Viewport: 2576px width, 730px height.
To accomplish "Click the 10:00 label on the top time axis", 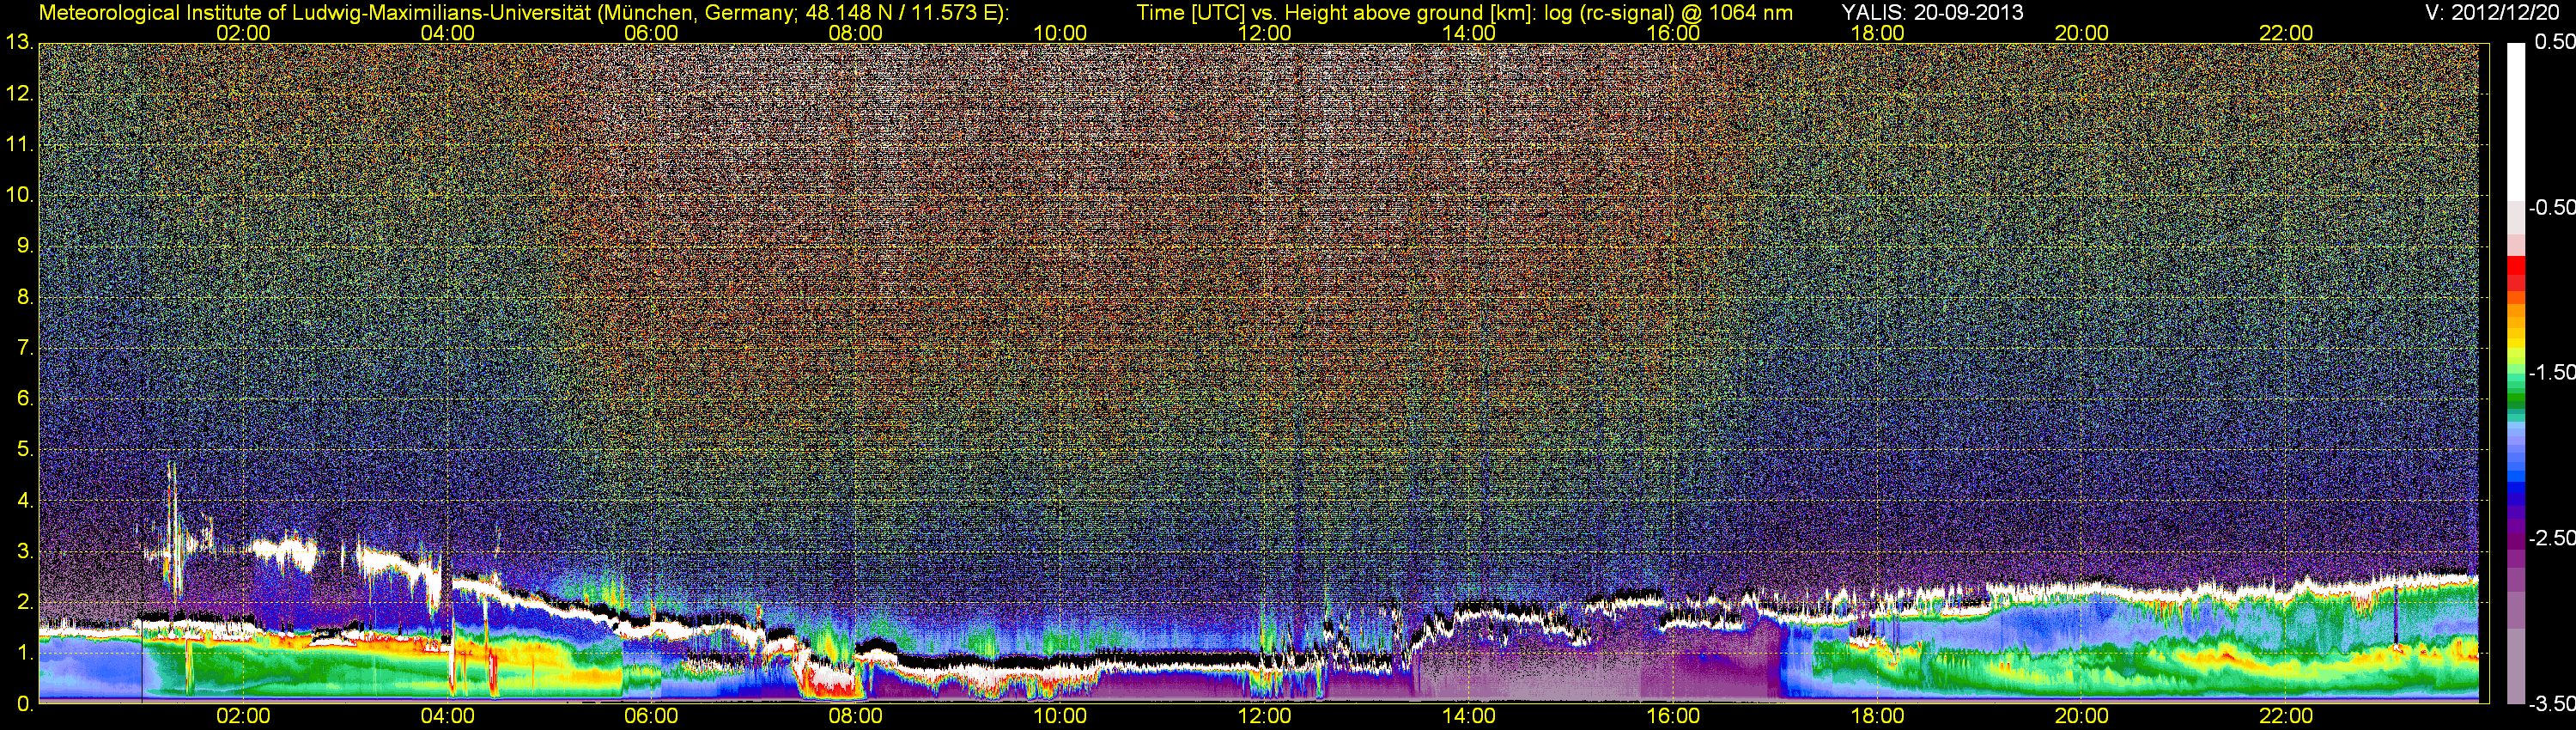I will (1060, 33).
